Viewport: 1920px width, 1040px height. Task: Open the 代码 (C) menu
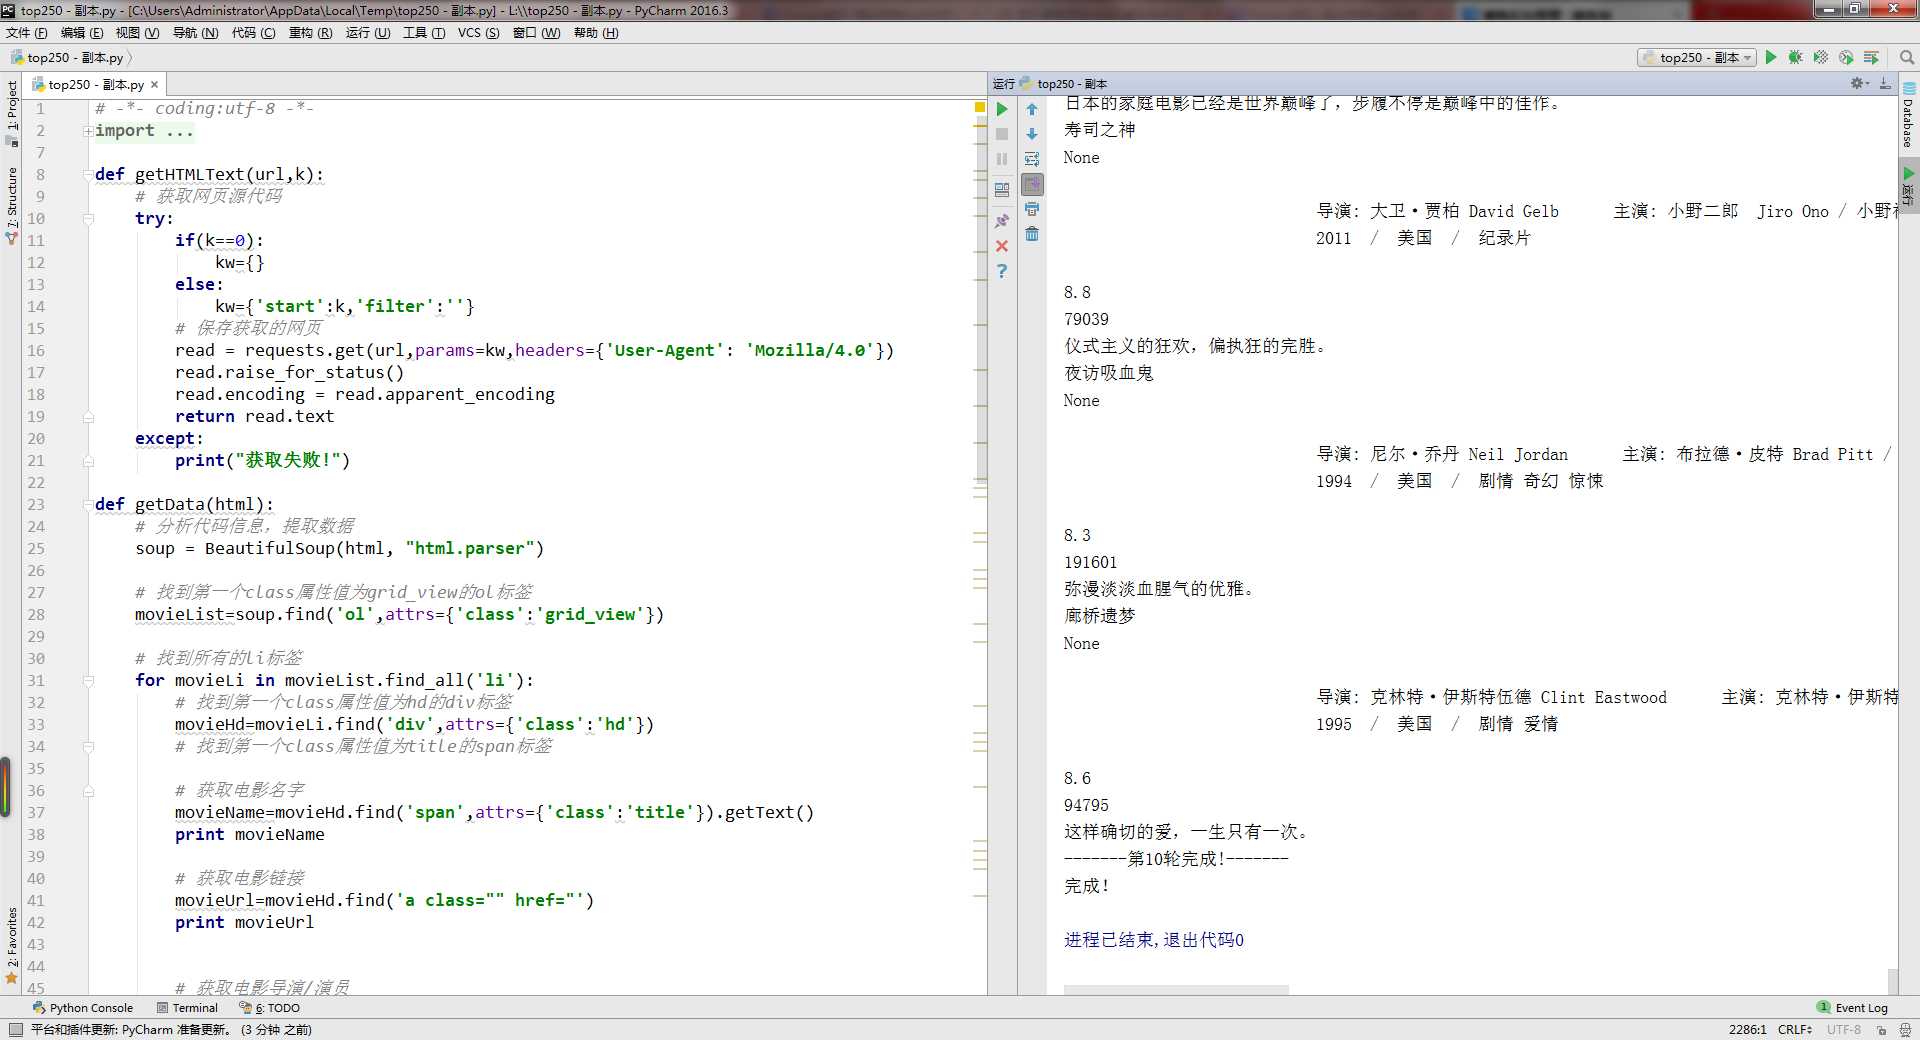point(253,33)
